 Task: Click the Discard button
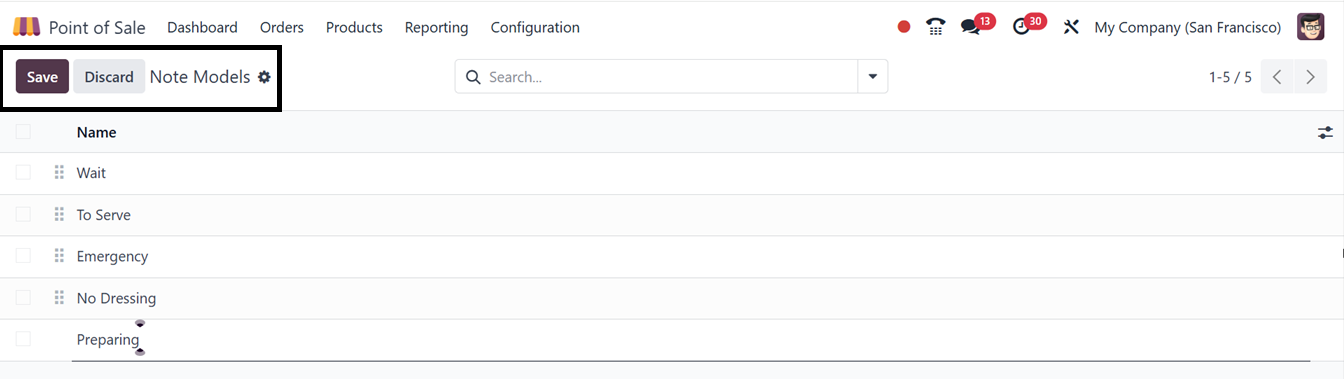pos(109,77)
